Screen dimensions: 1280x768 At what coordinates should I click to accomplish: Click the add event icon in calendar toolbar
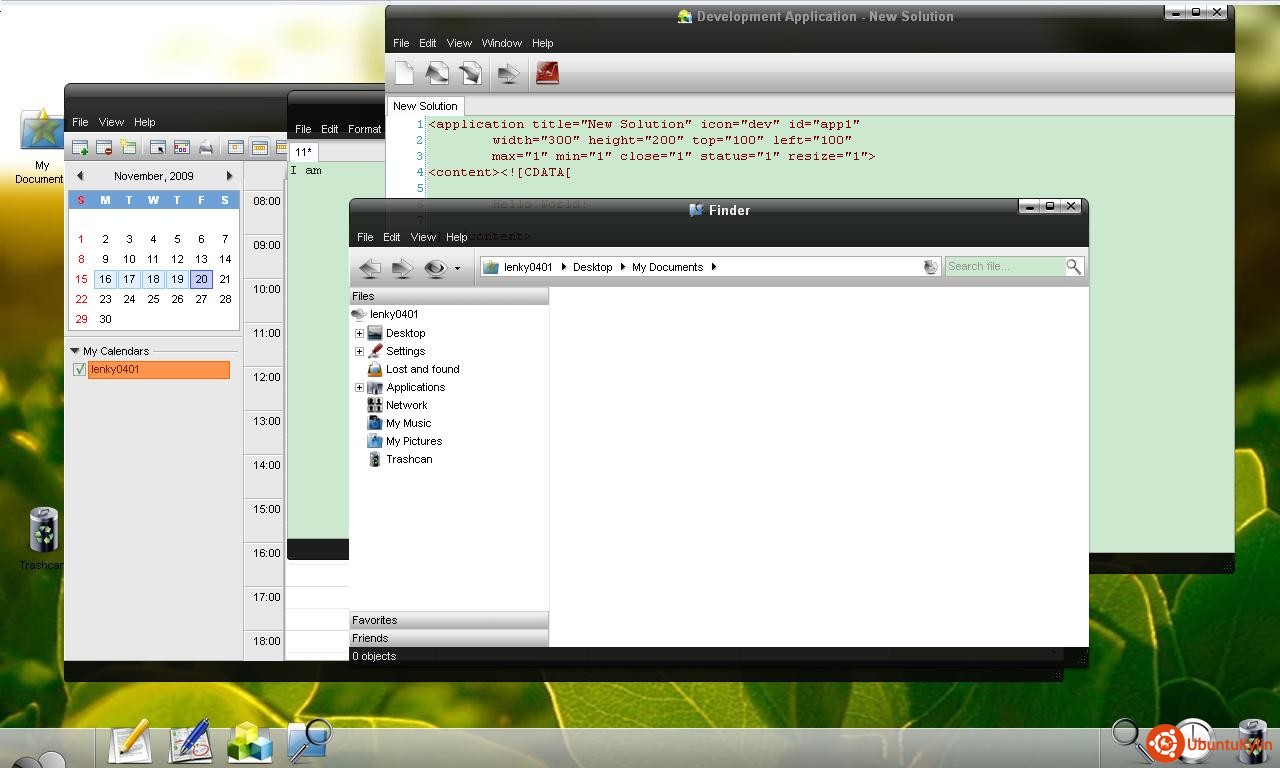coord(80,147)
